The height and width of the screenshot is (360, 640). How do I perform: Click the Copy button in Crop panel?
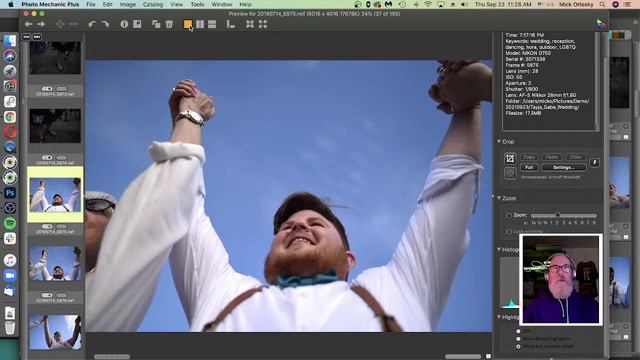click(529, 157)
